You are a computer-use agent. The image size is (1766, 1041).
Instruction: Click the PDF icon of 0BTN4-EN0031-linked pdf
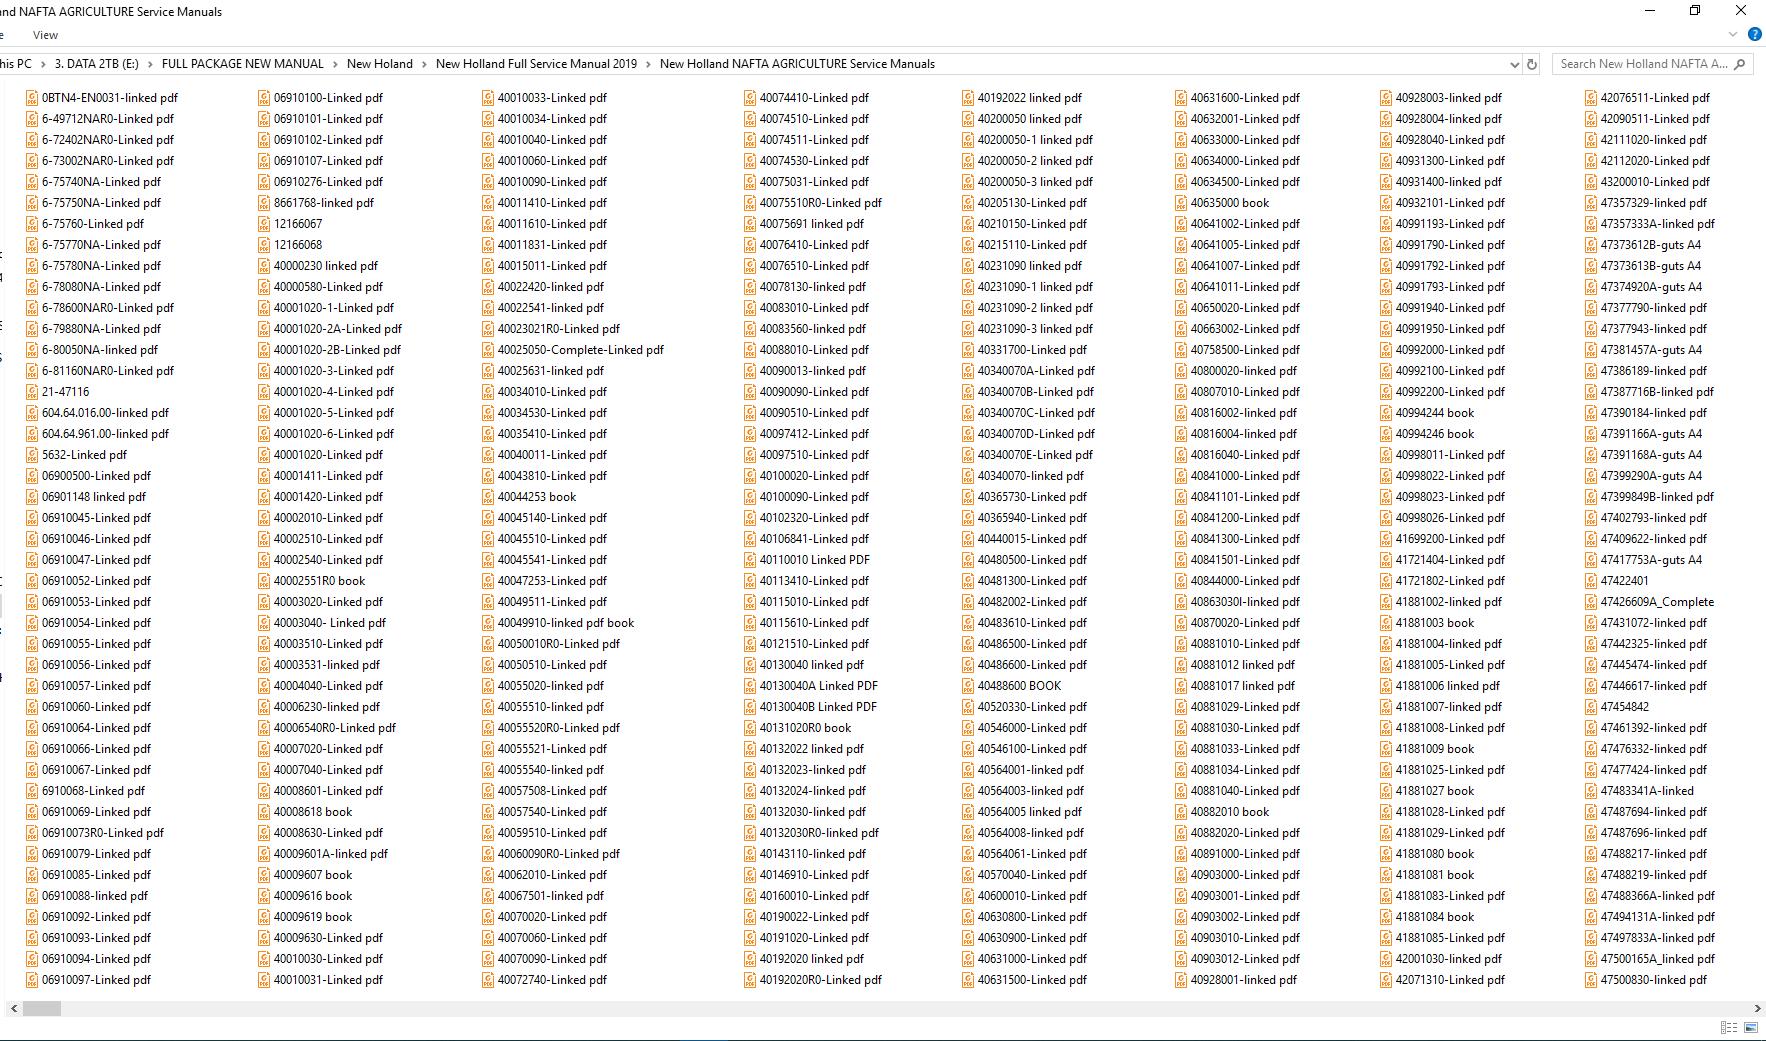(32, 98)
